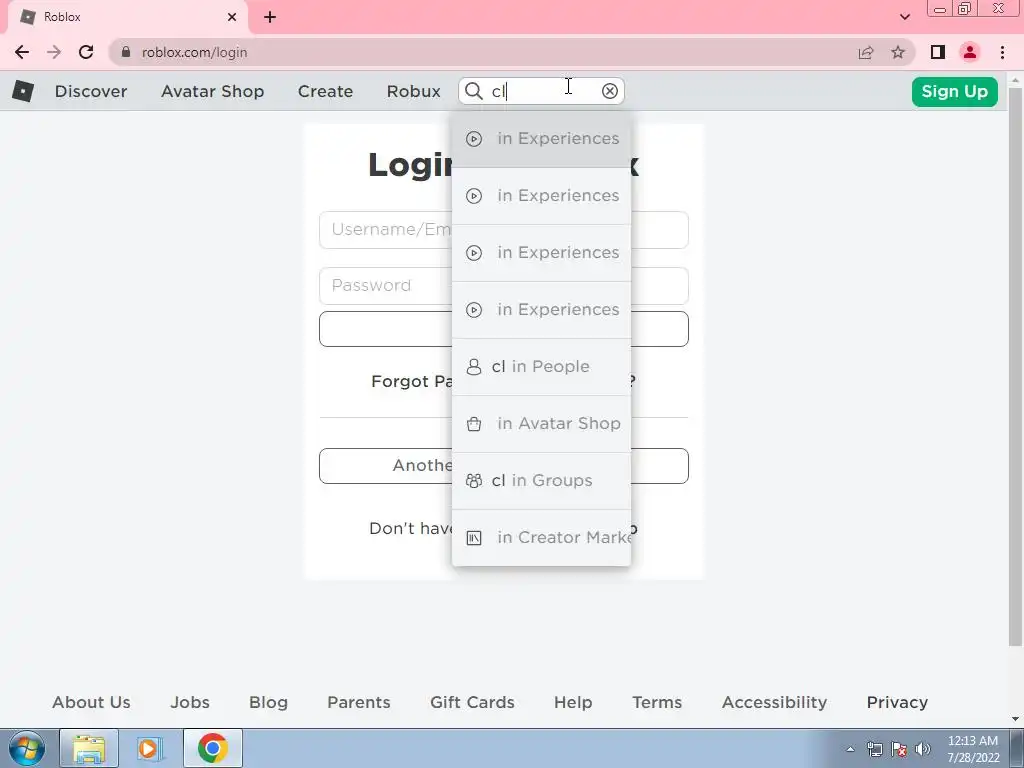Open the Jobs footer link

(x=190, y=703)
